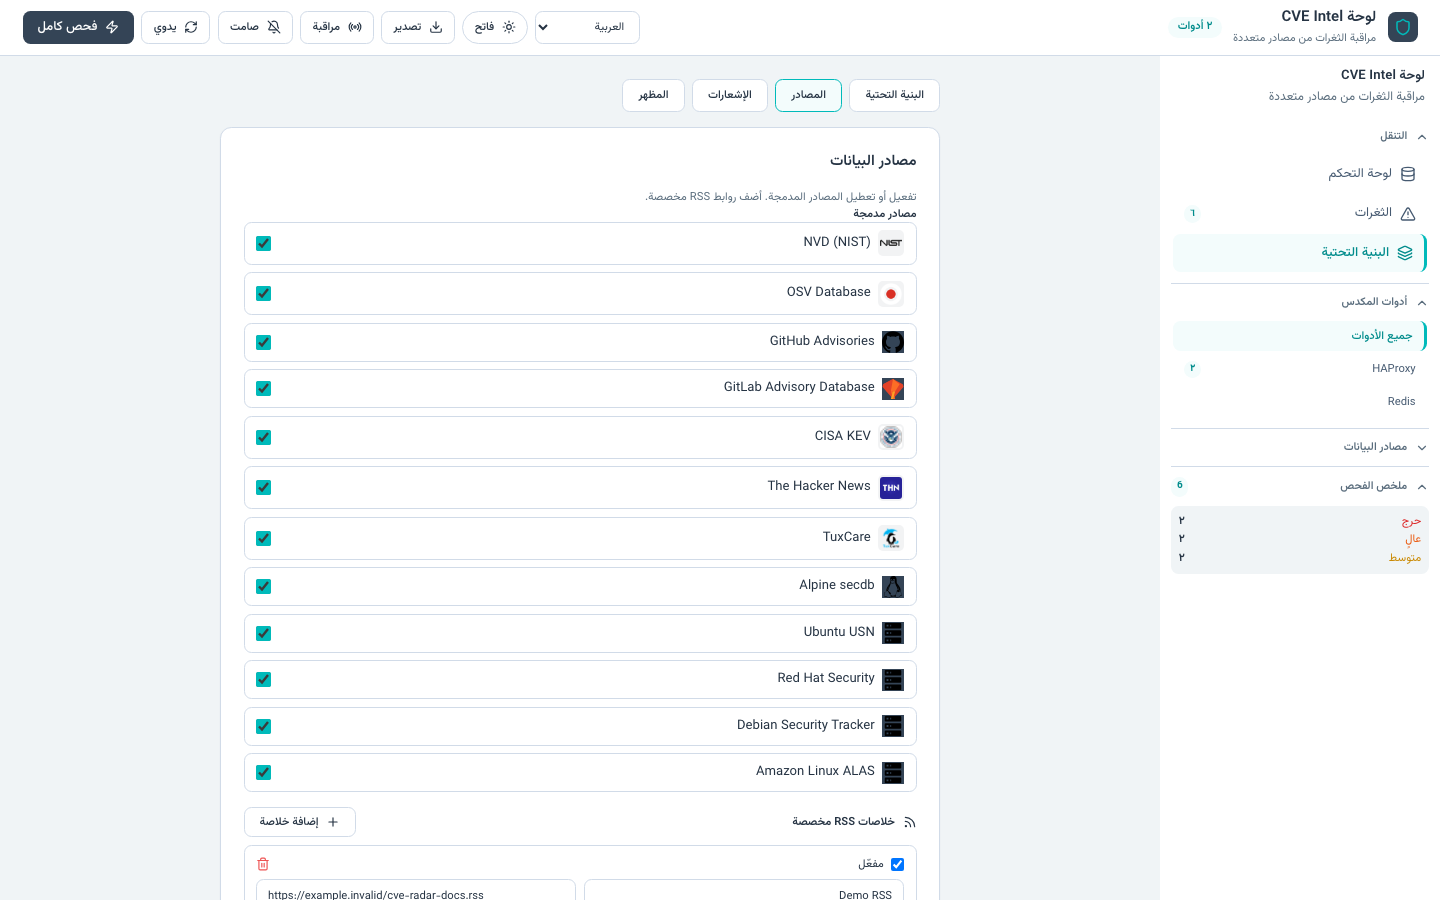Toggle the GitLab Advisory Database checkbox
1440x900 pixels.
click(x=264, y=388)
